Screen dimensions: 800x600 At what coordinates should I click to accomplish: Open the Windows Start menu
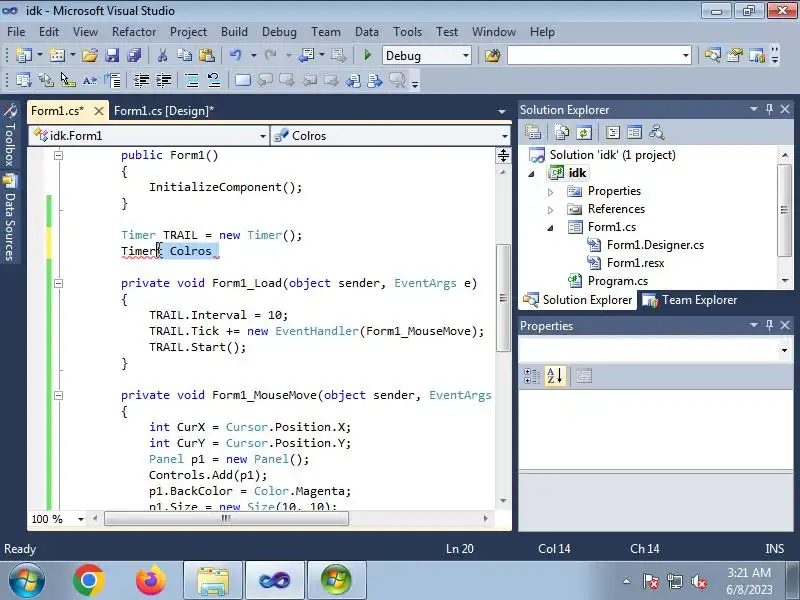[27, 581]
